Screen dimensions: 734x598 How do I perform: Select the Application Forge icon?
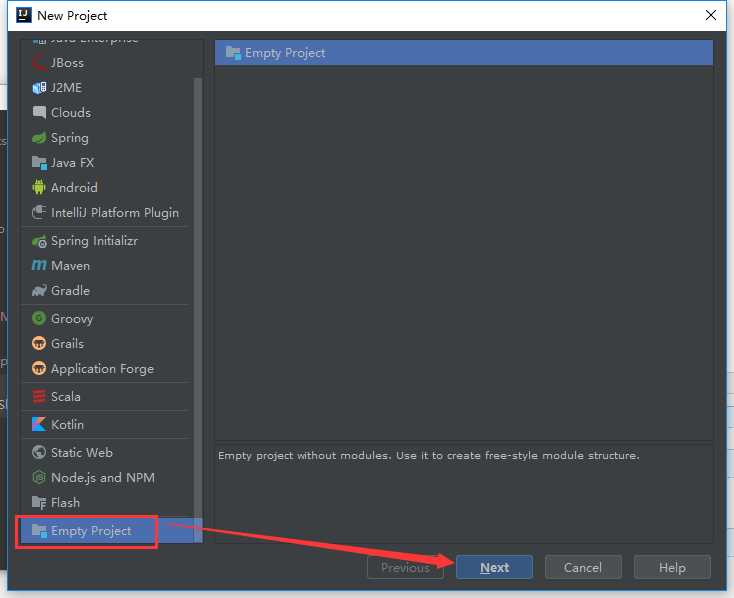[x=39, y=368]
